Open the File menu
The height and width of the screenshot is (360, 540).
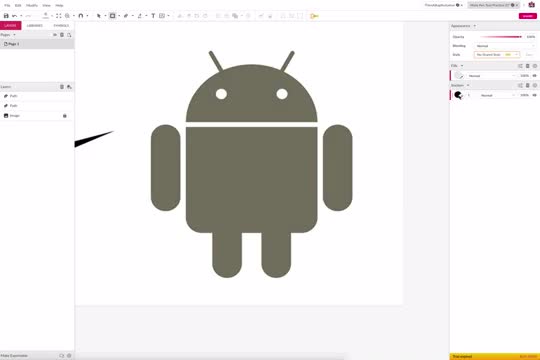point(7,6)
